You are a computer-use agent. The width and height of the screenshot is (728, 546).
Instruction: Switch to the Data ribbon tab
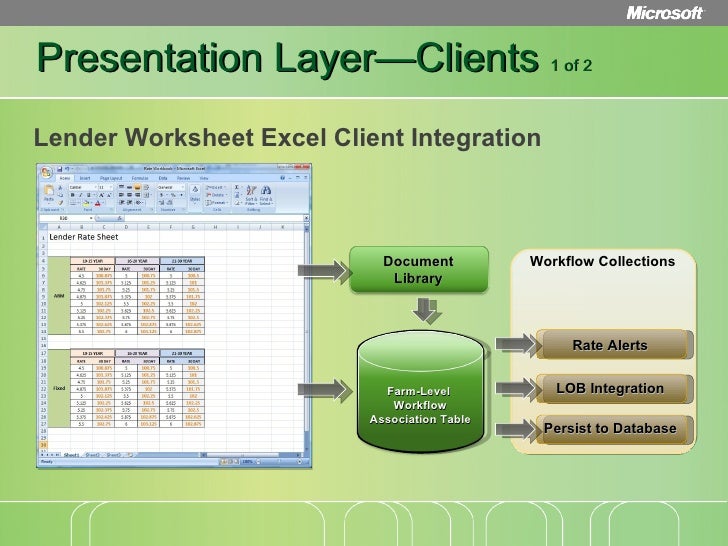click(163, 178)
